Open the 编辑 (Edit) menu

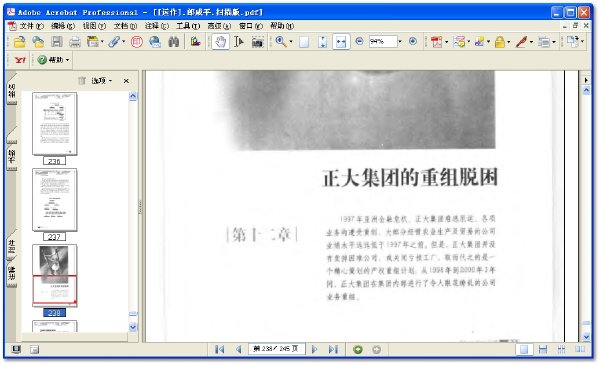tap(63, 26)
